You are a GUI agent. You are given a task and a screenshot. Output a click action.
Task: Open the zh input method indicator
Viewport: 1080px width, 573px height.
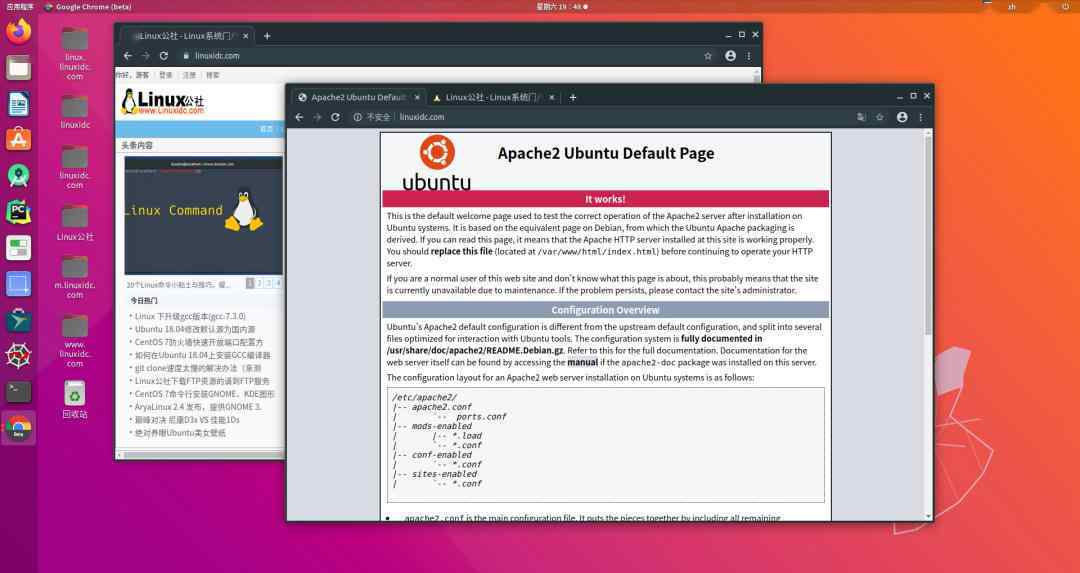click(1012, 6)
